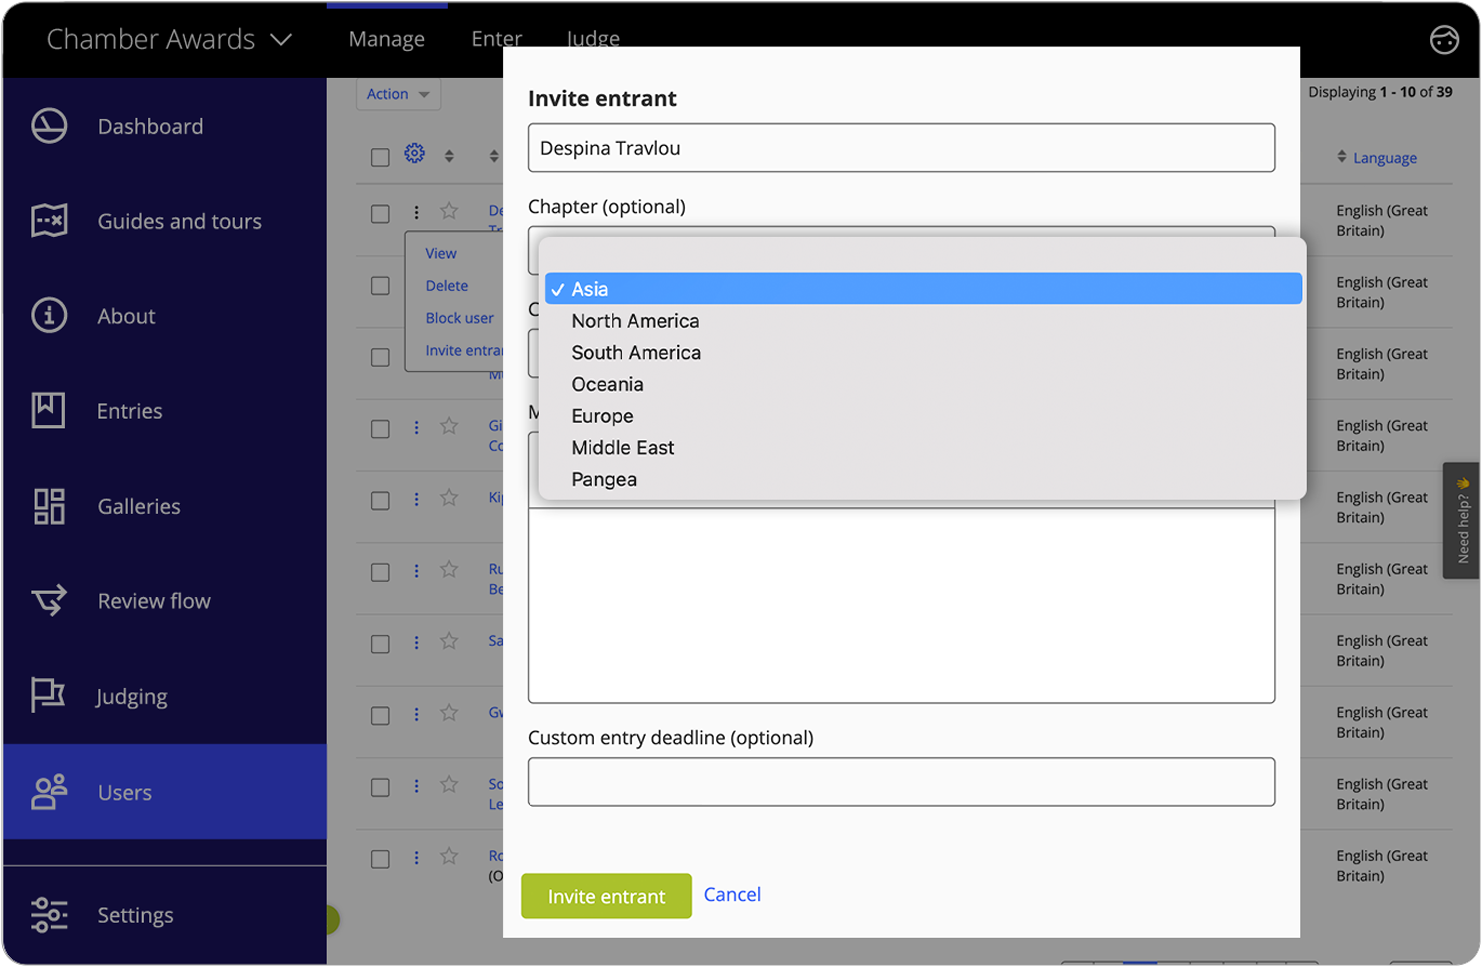Open the About section icon
The height and width of the screenshot is (967, 1482).
click(x=49, y=315)
